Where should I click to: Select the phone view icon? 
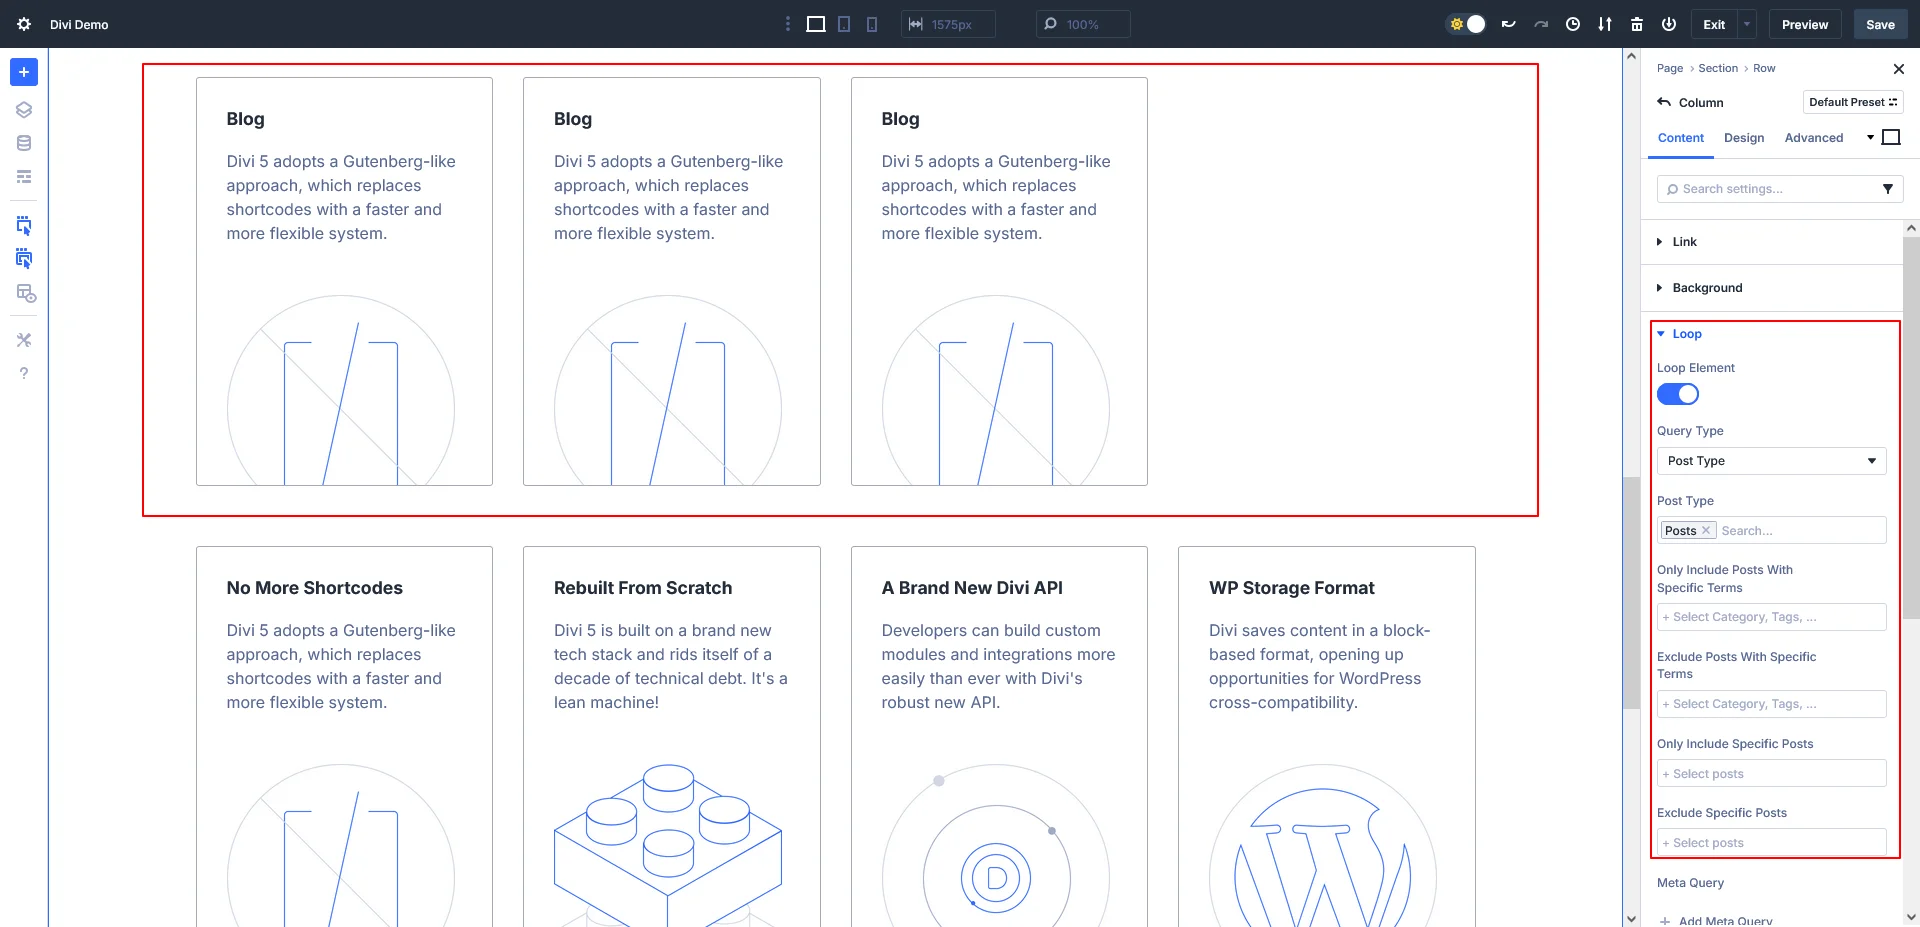872,24
